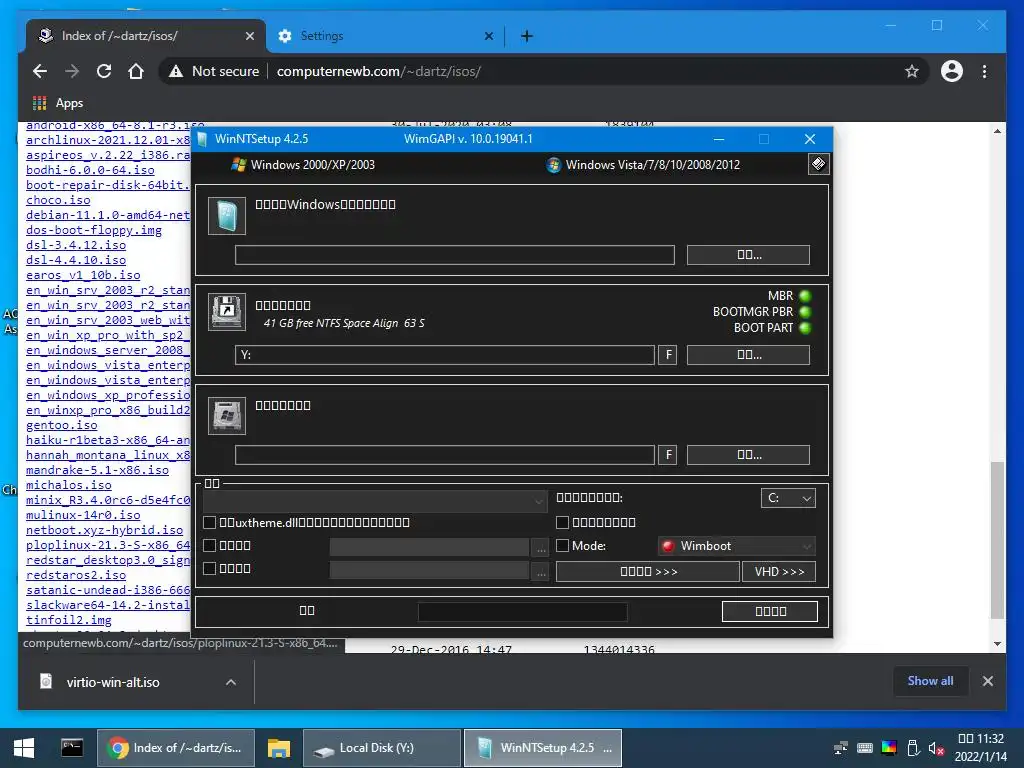Select the Windows 2000/XP/2003 tab
Image resolution: width=1024 pixels, height=768 pixels.
point(304,165)
